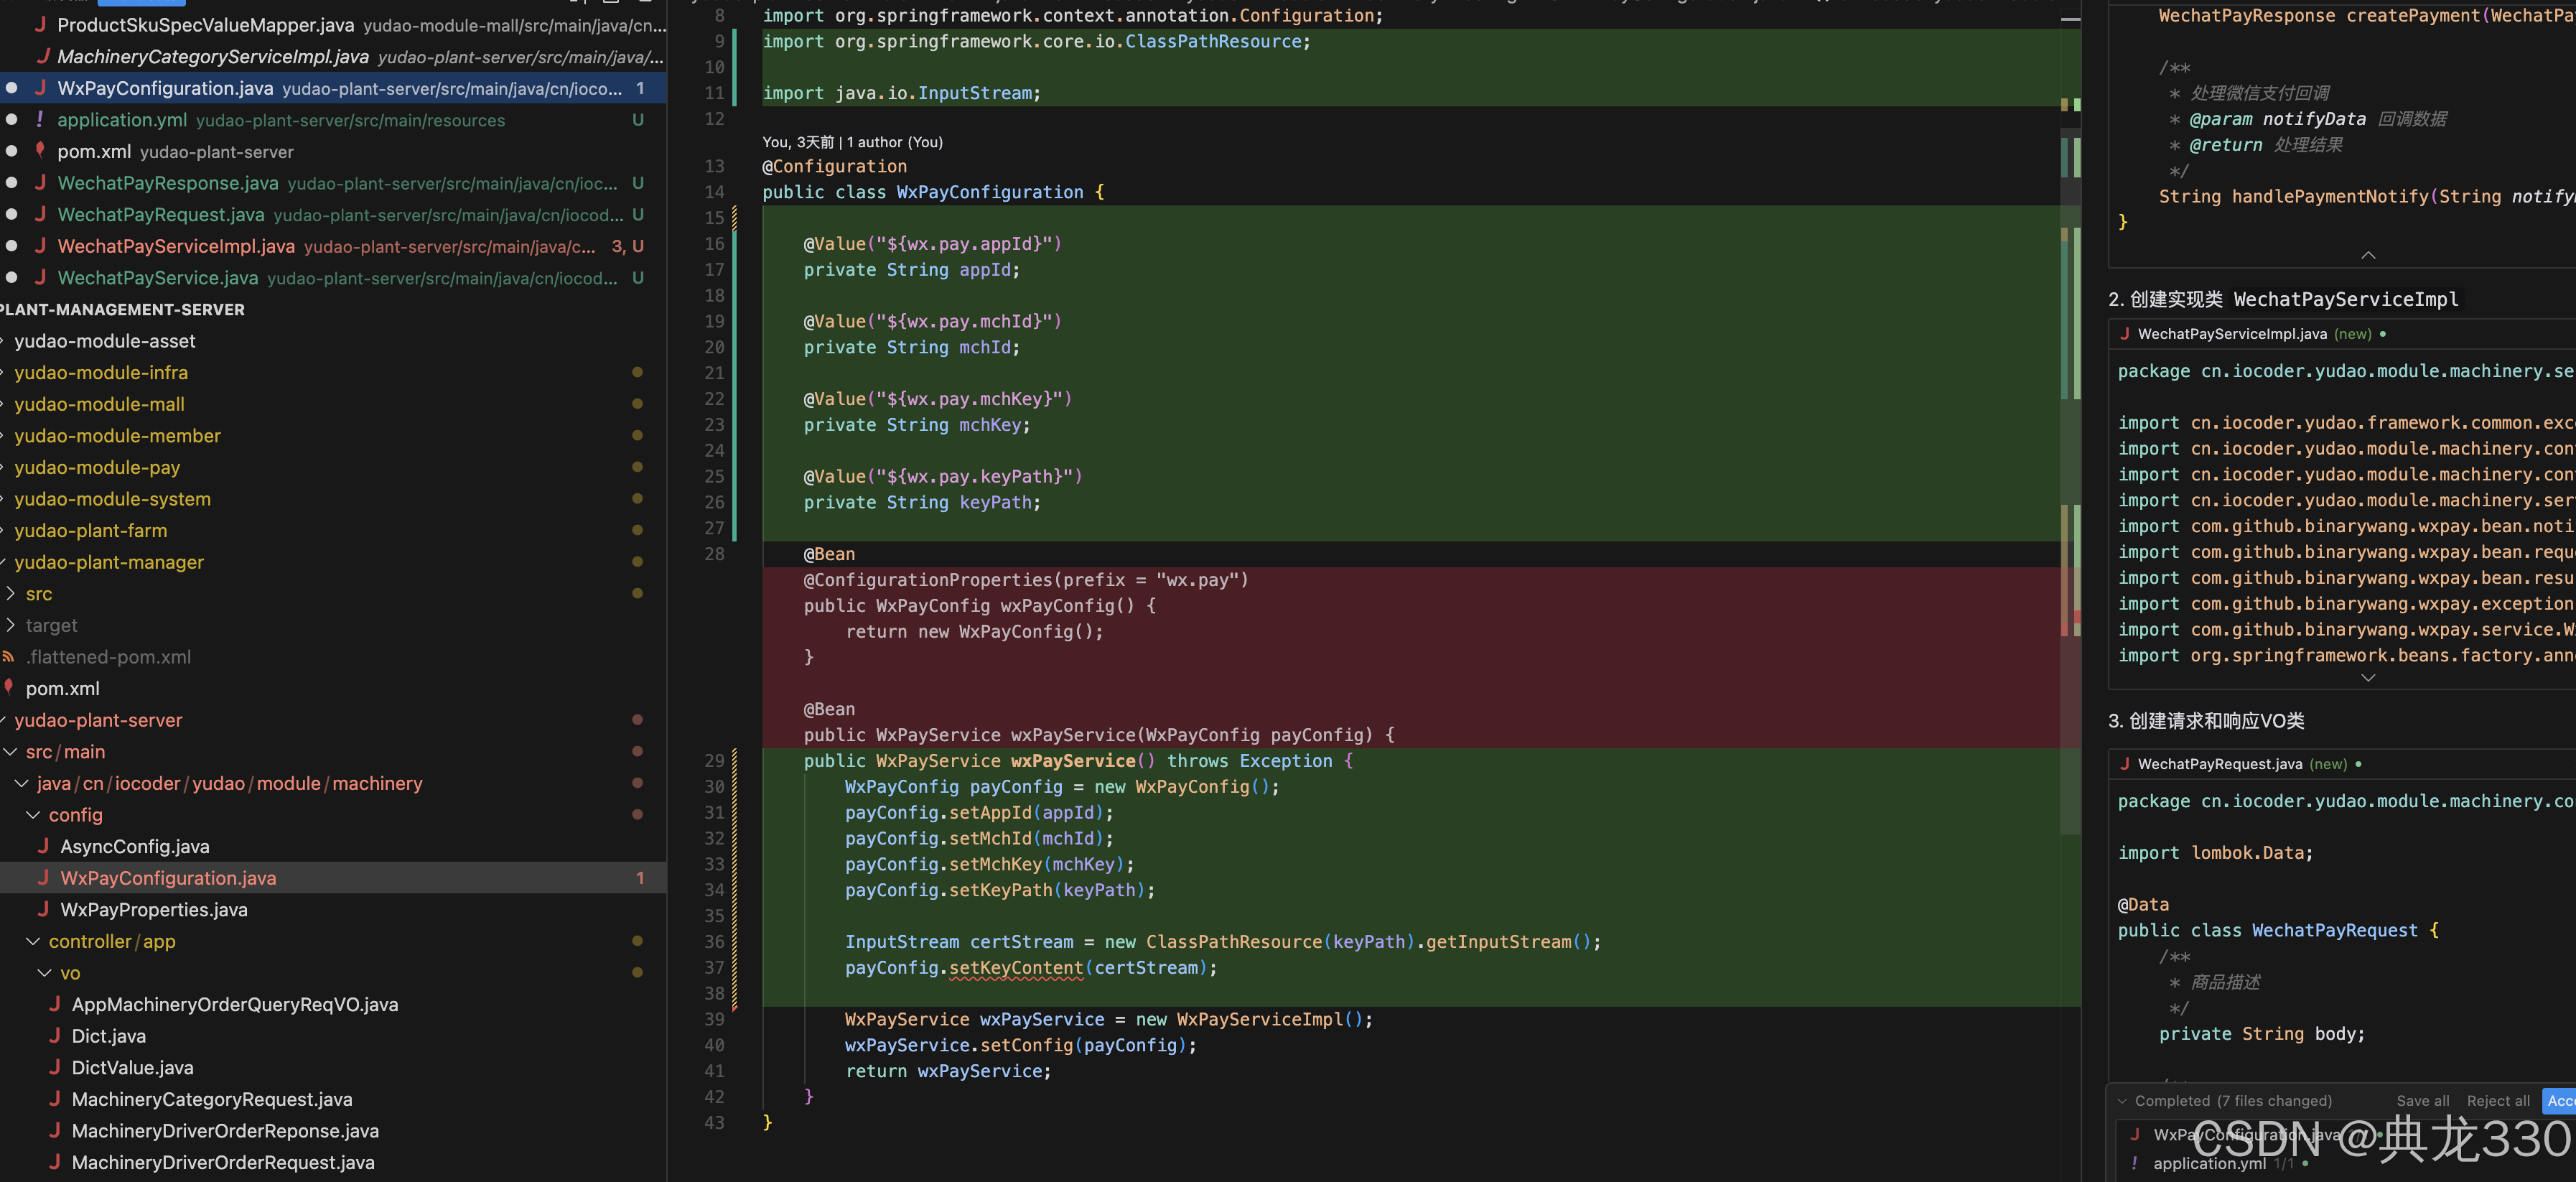
Task: Click RSS-style icon of .flattened-pom.xml
Action: click(8, 657)
